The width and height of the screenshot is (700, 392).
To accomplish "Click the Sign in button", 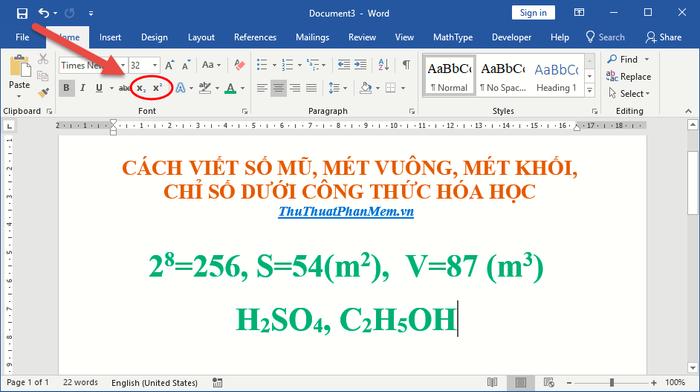I will [533, 13].
